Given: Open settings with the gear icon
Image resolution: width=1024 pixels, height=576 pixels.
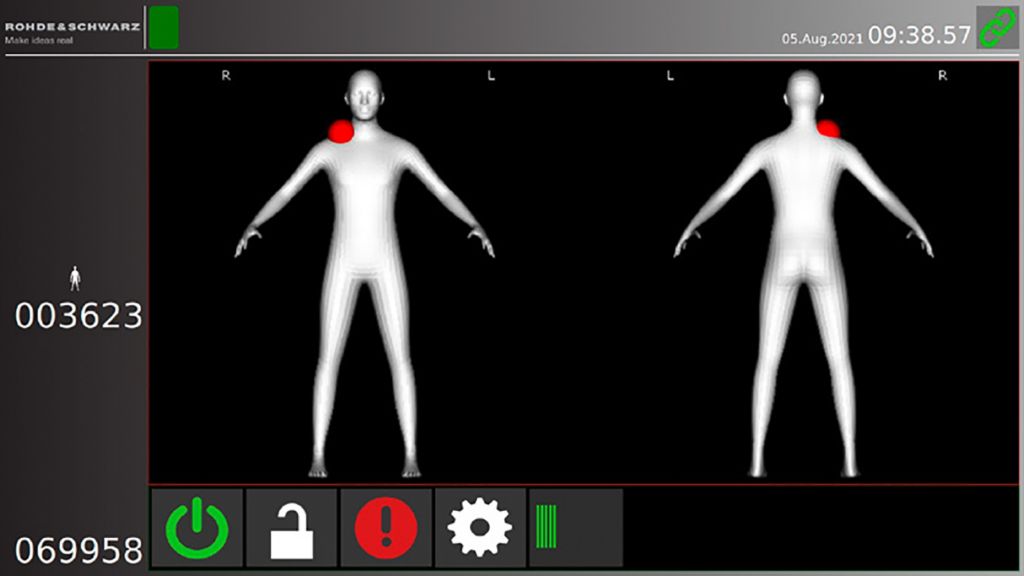Looking at the screenshot, I should coord(479,528).
